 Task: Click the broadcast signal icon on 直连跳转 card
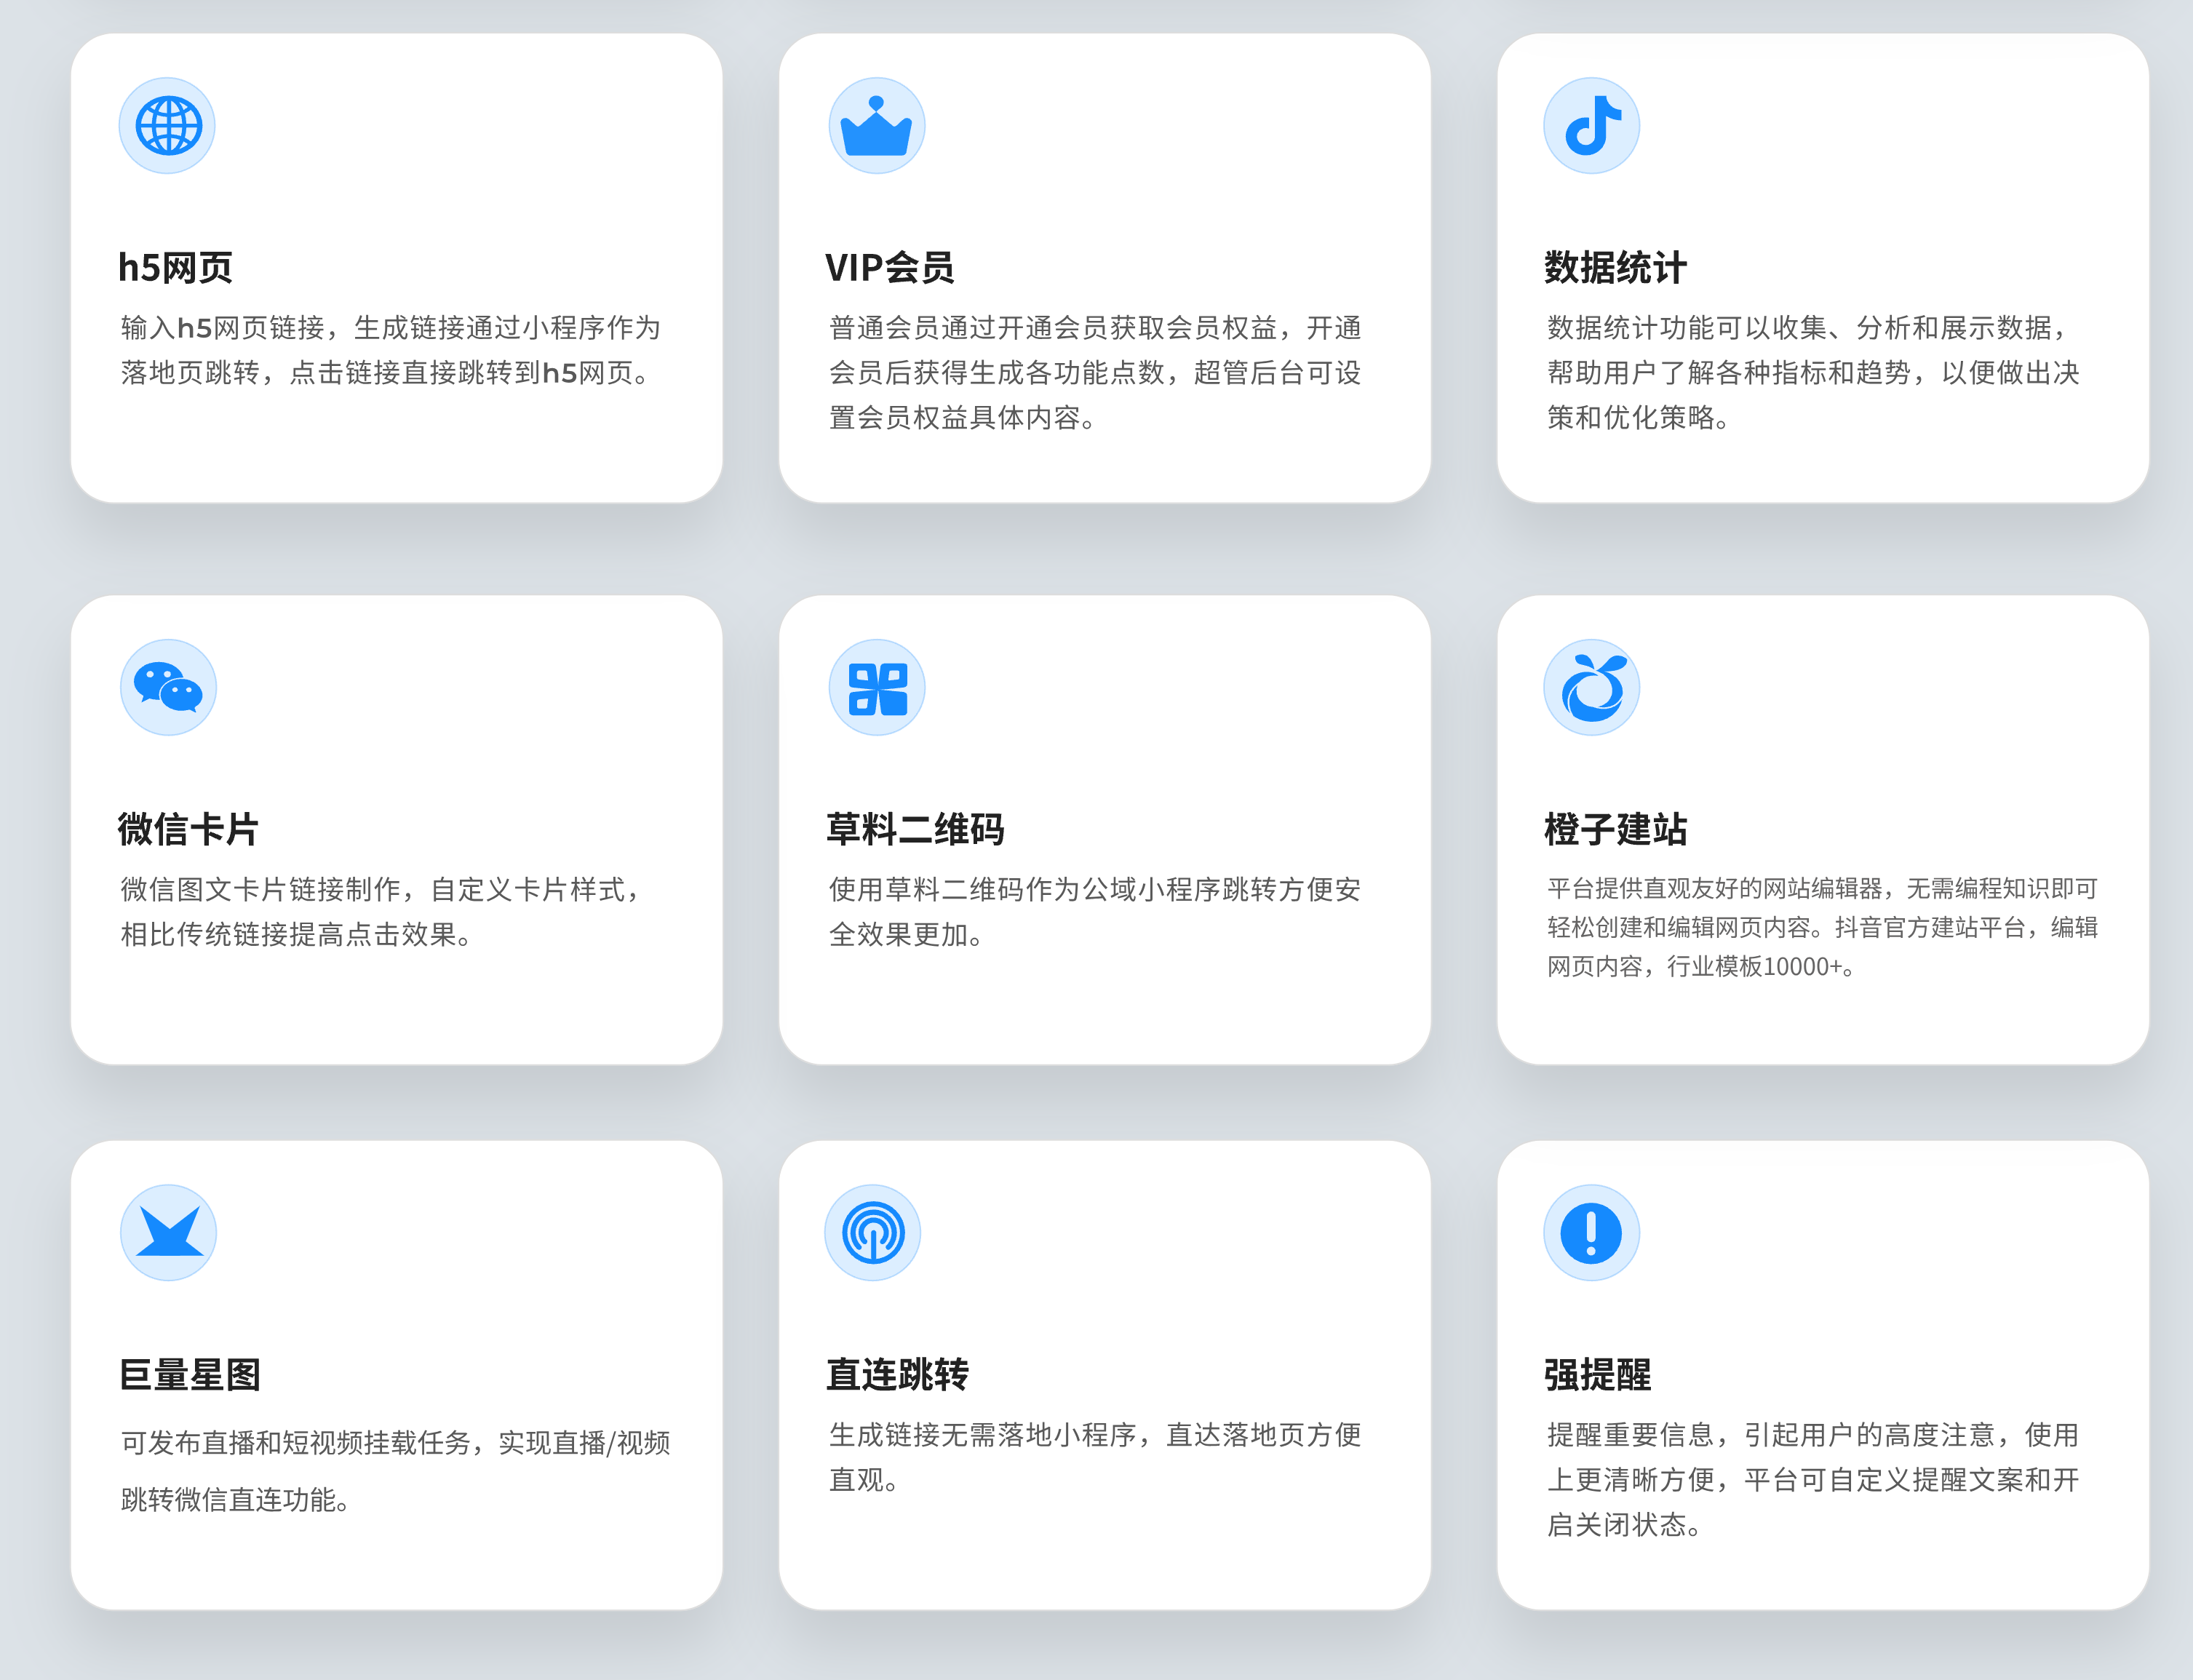[873, 1232]
